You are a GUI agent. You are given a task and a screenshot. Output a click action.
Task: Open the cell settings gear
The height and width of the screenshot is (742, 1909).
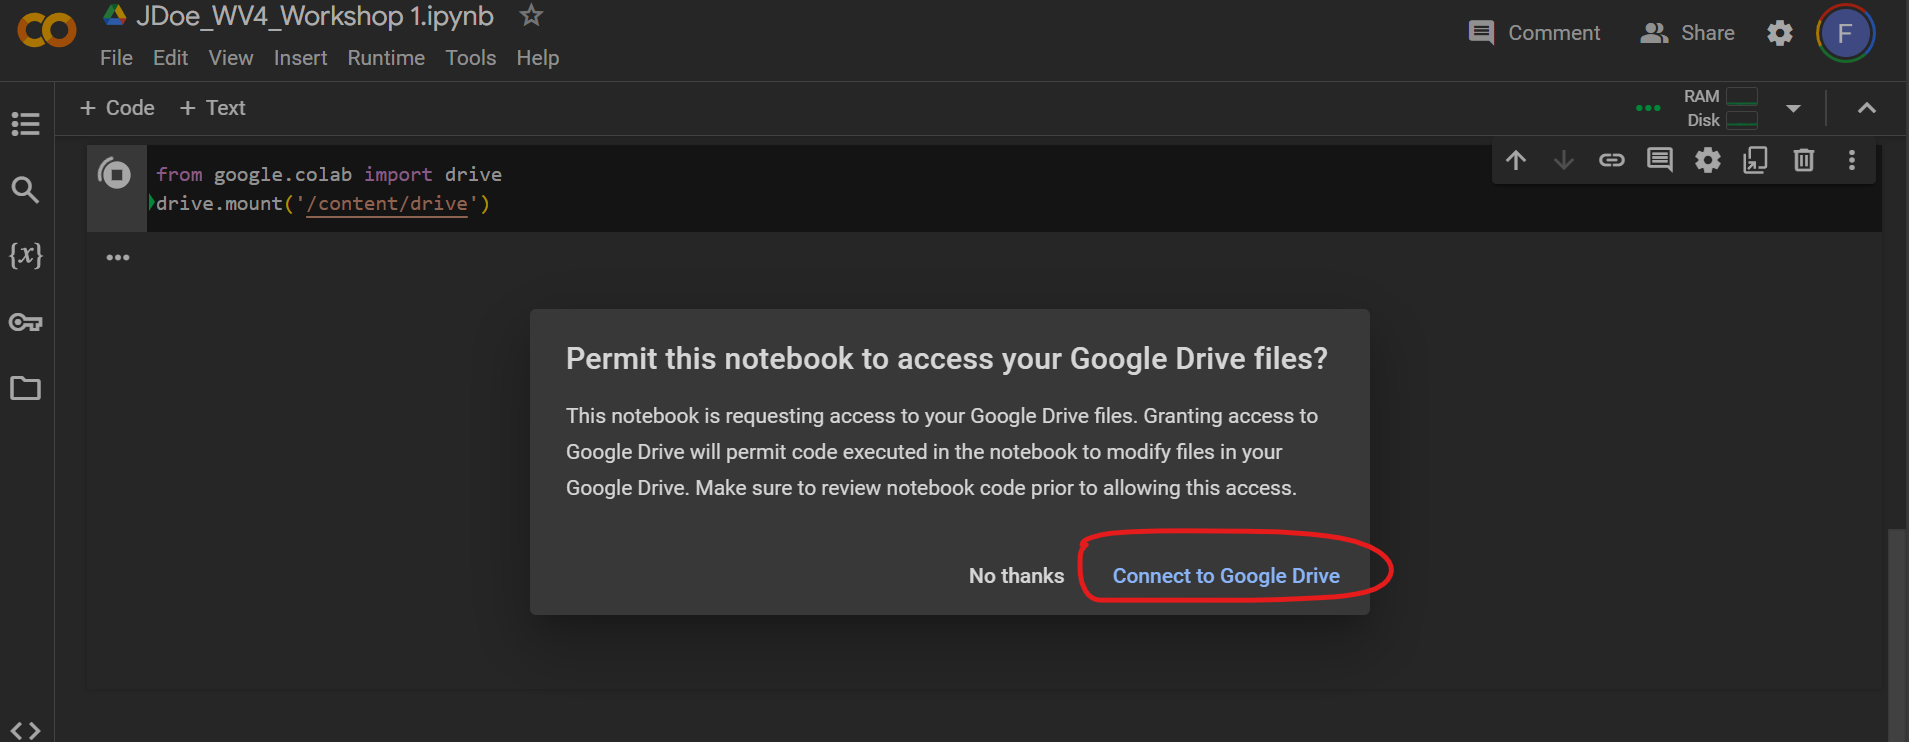click(1707, 160)
